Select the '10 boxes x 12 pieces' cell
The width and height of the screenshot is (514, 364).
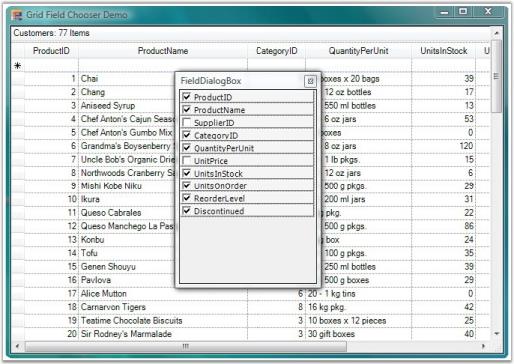coord(358,321)
